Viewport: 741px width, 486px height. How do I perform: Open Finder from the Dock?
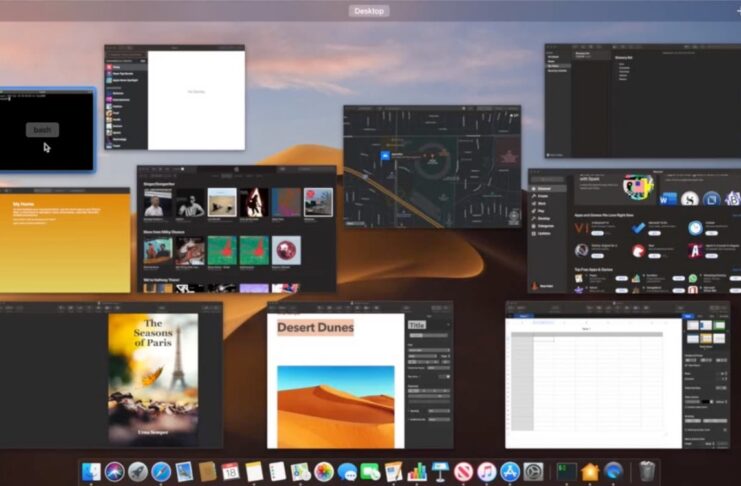(91, 471)
